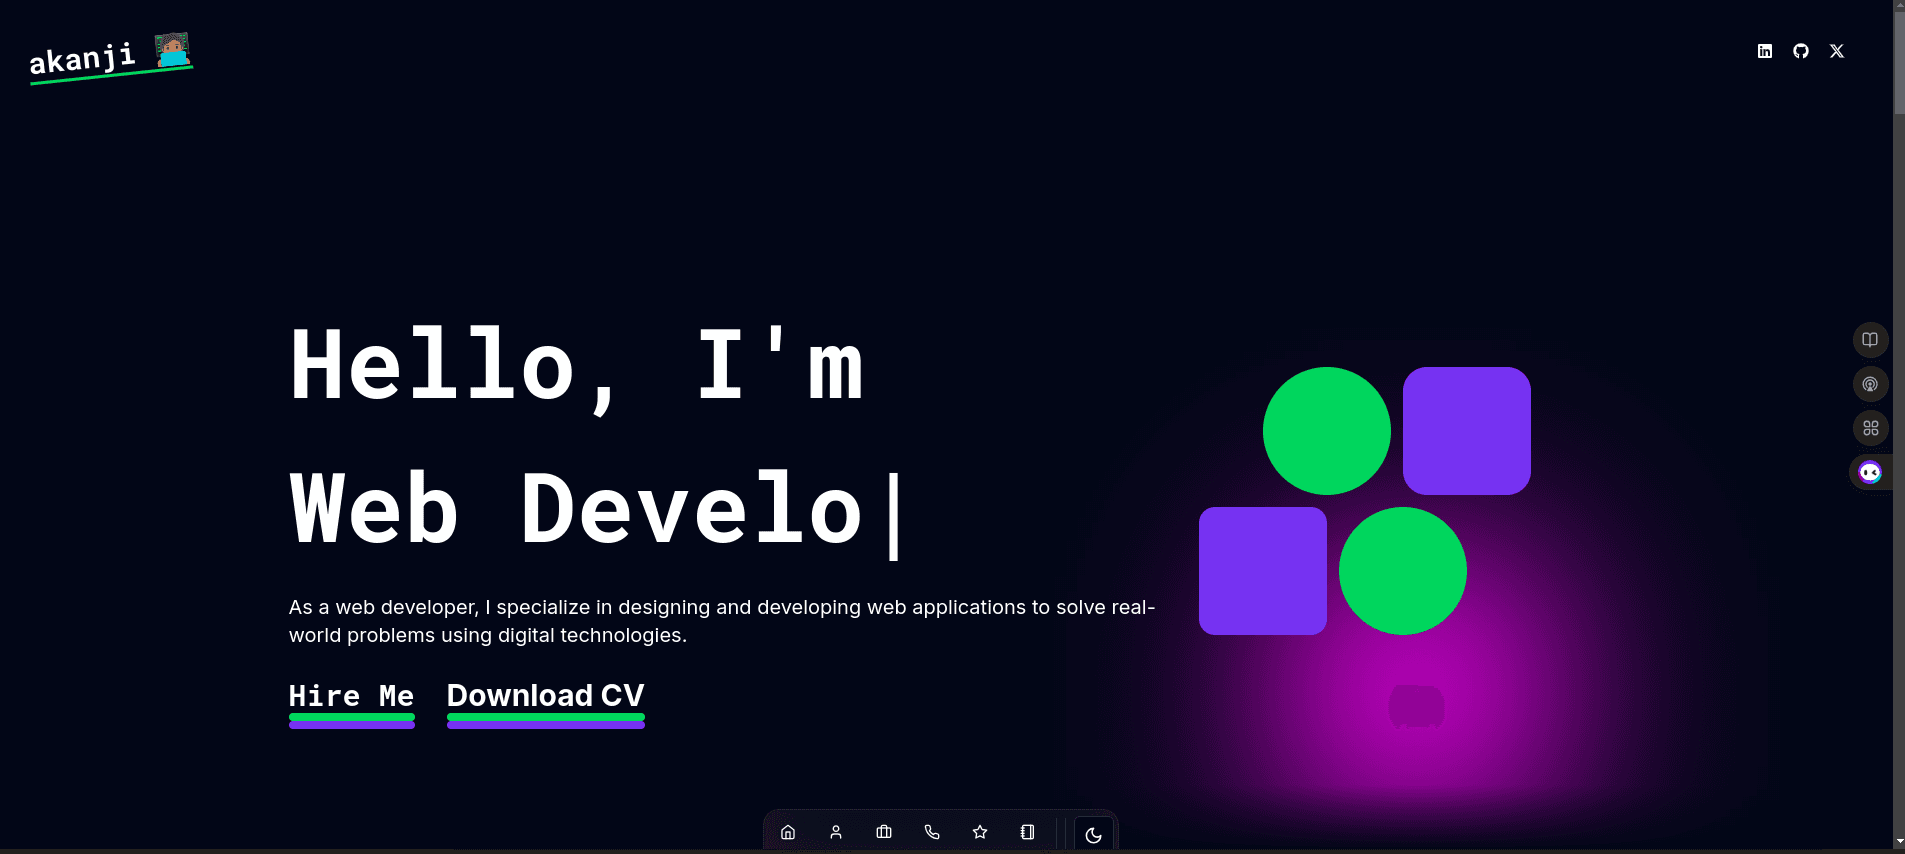
Task: Open the star icon in dock
Action: point(980,832)
